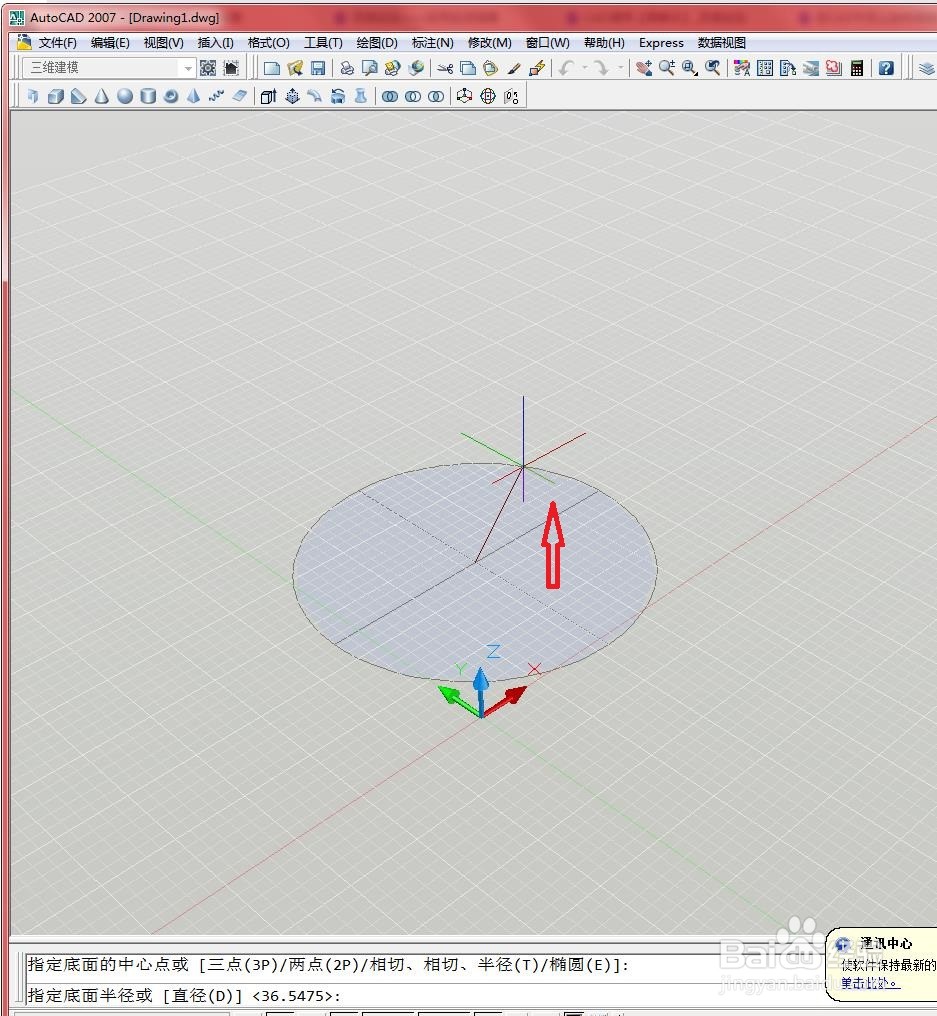
Task: Click the My Workspace house icon
Action: click(231, 68)
